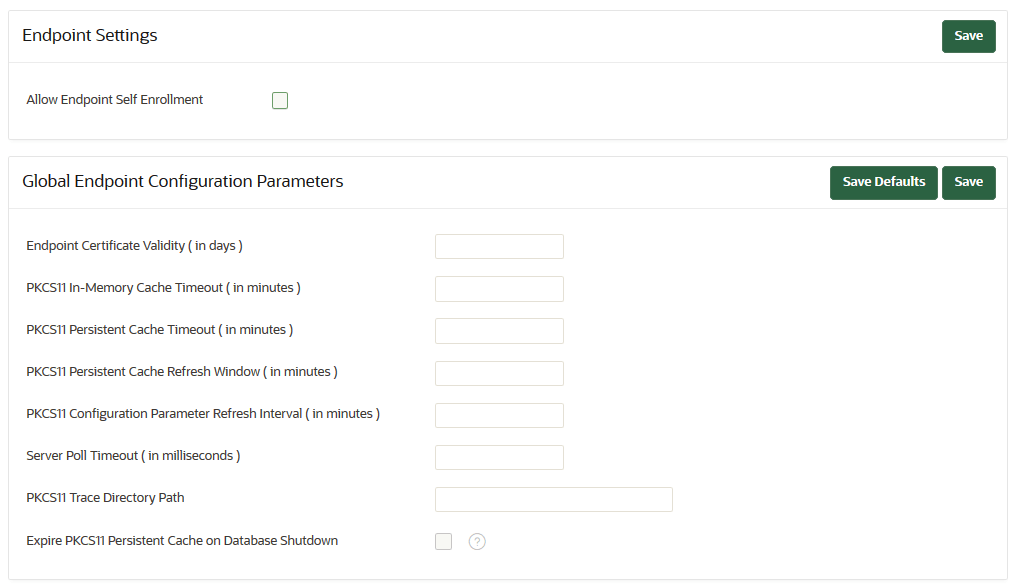Select the Server Poll Timeout input field
The image size is (1016, 588).
(499, 457)
